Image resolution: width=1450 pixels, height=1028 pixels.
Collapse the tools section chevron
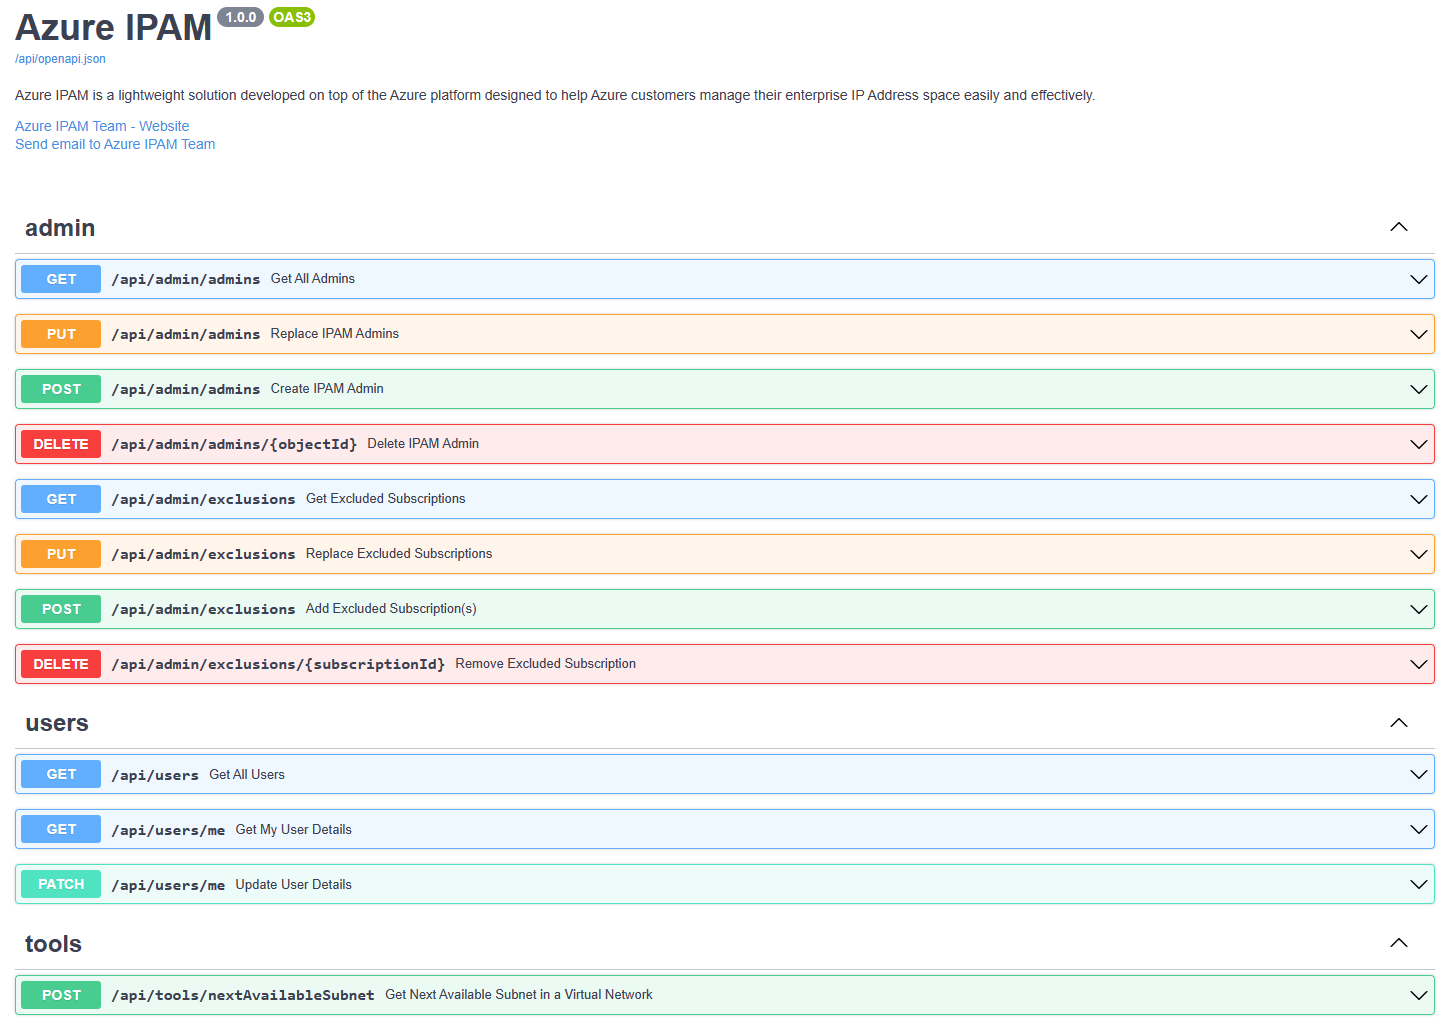point(1399,943)
